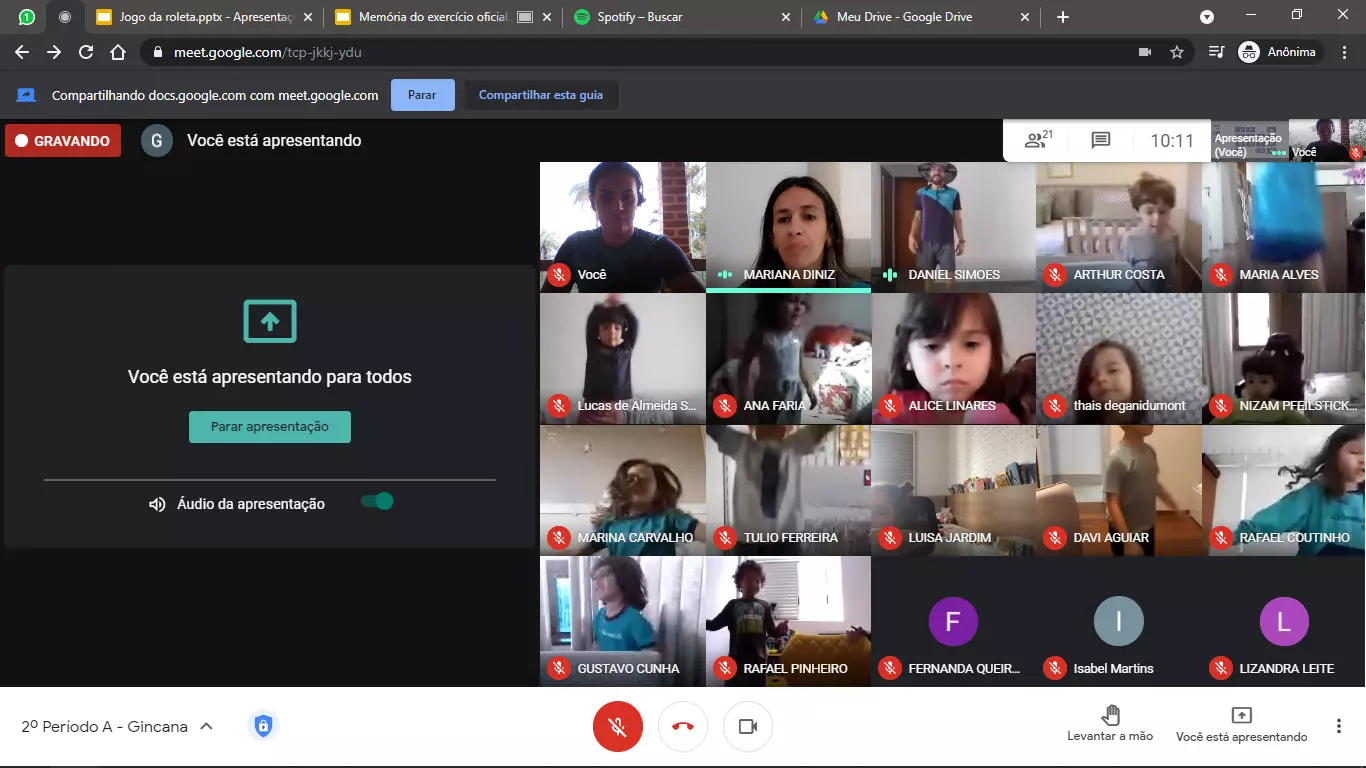Click the red hang up call icon

[683, 727]
